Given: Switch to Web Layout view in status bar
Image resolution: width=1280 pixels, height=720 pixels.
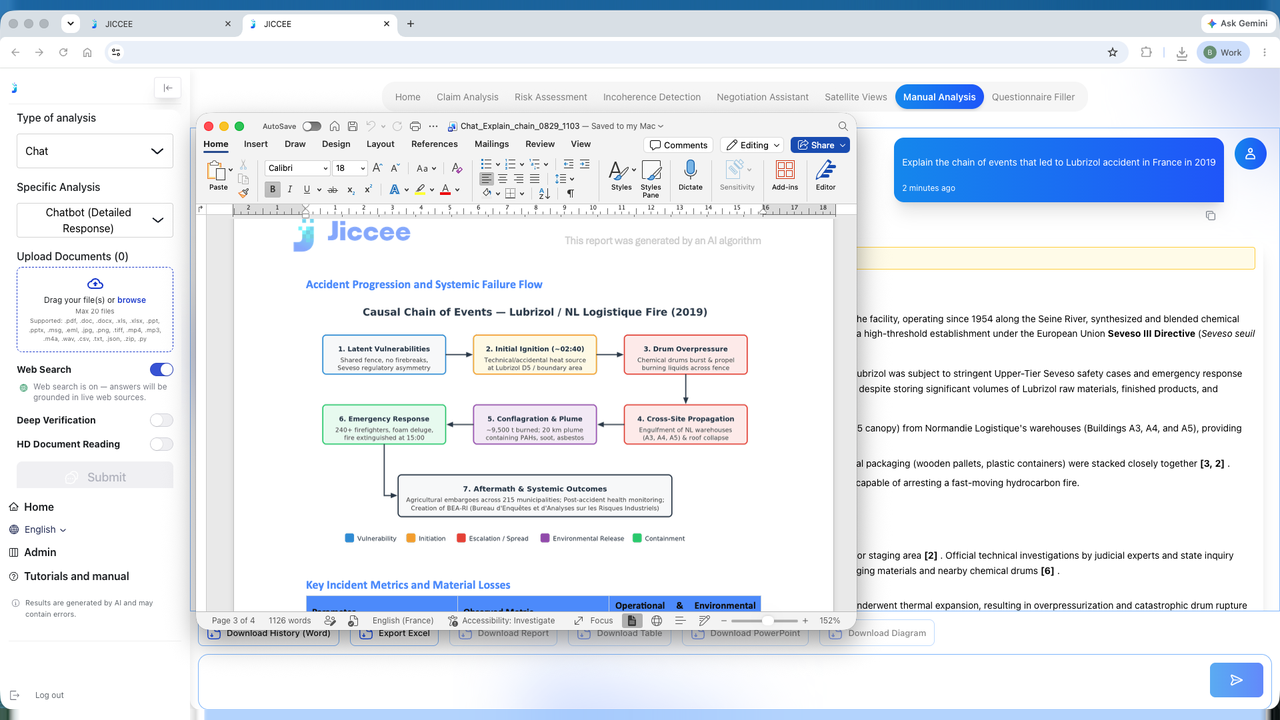Looking at the screenshot, I should coord(656,621).
